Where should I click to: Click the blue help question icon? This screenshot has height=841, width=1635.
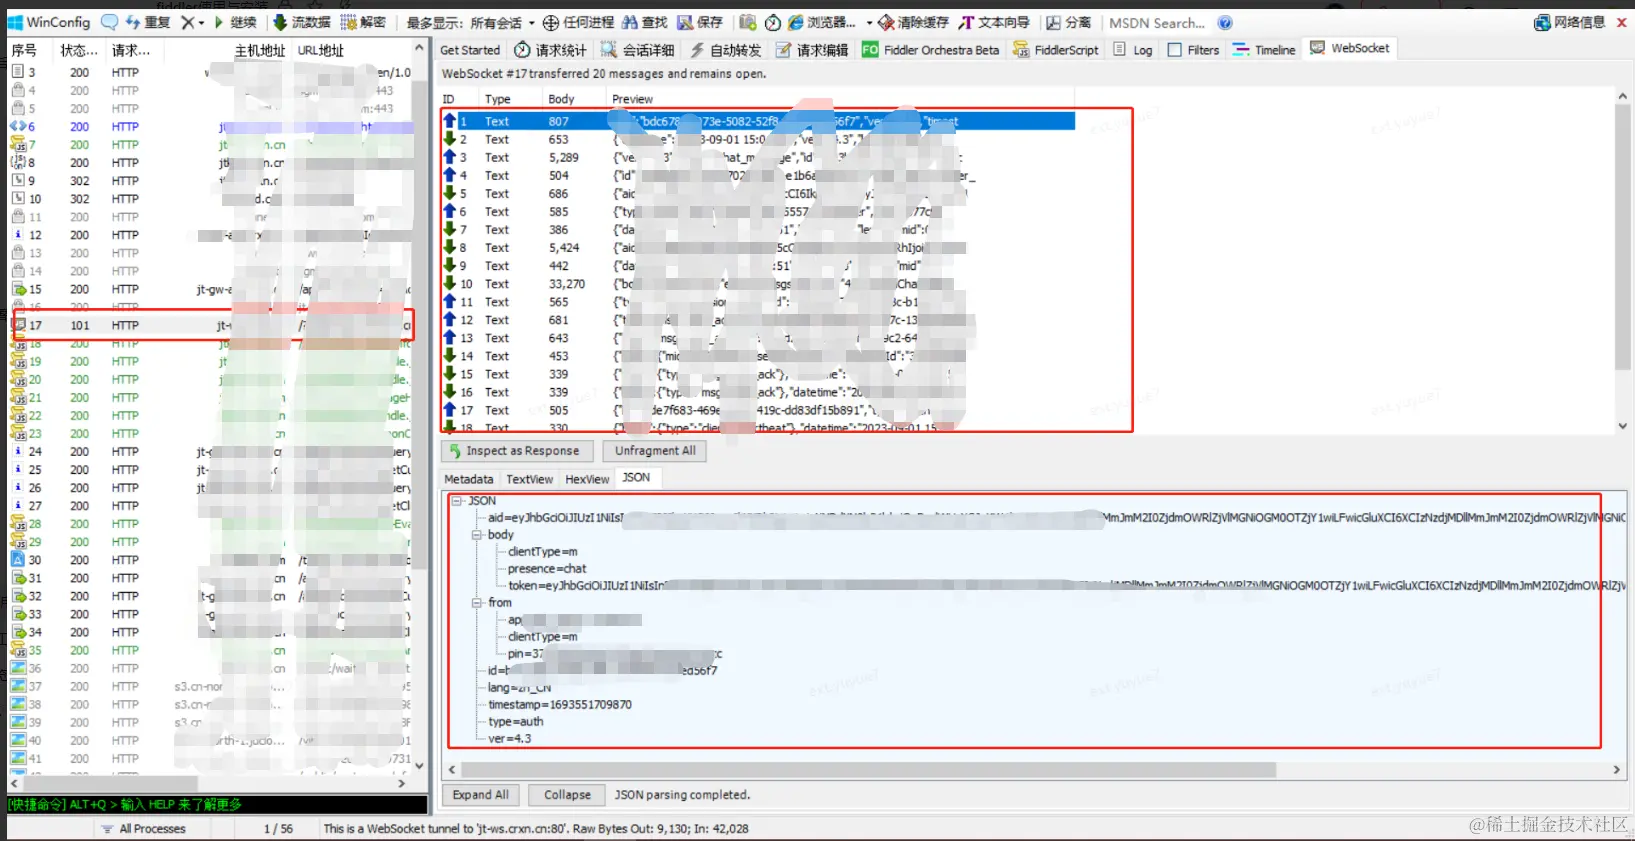click(x=1225, y=22)
